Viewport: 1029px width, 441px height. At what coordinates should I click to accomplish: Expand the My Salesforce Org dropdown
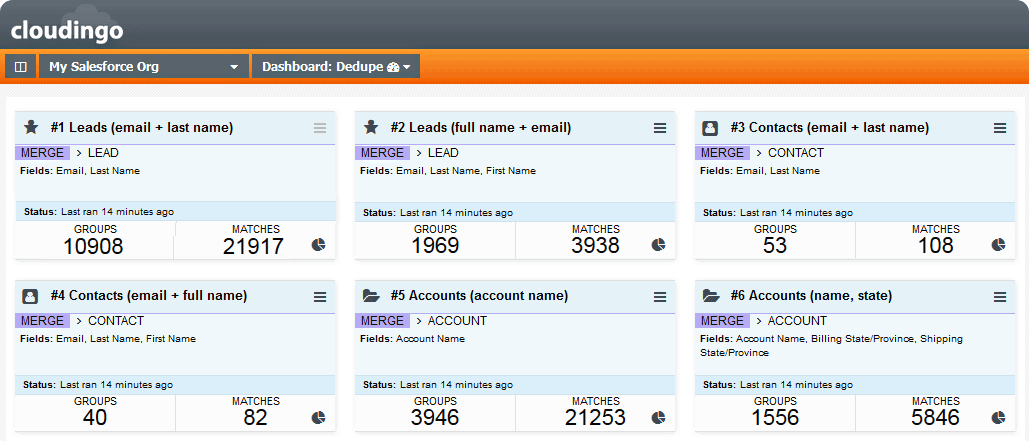click(x=144, y=67)
